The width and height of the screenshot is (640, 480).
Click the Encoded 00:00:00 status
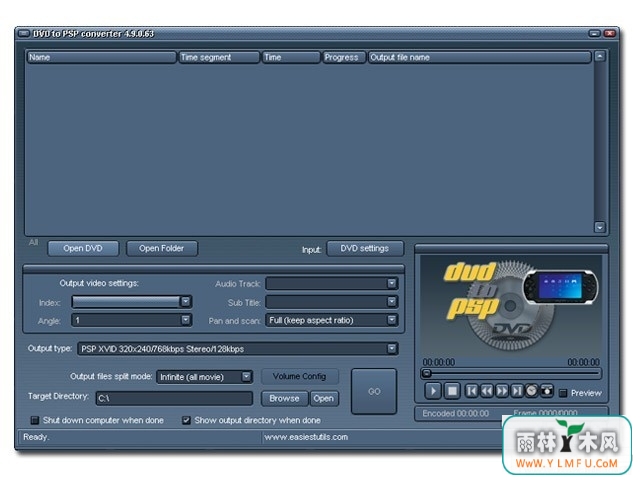click(456, 413)
